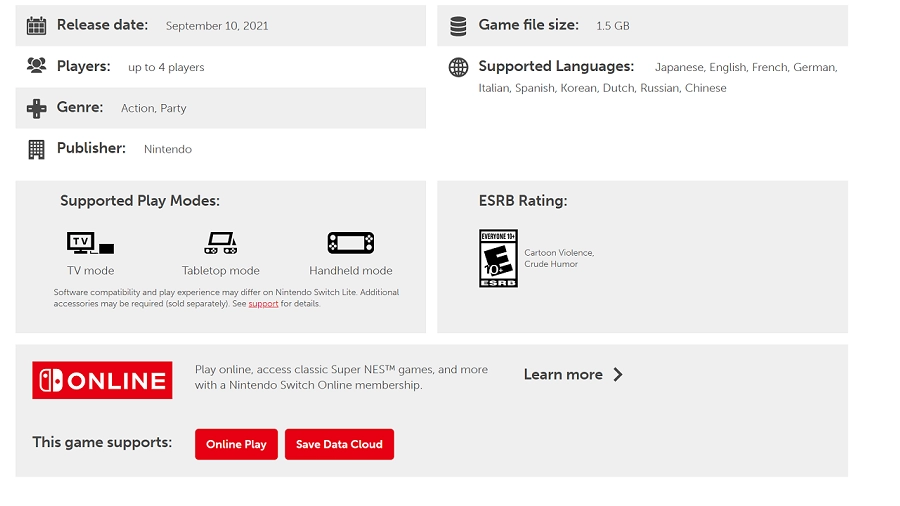Screen dimensions: 900x506
Task: Click the Nintendo publisher name
Action: click(x=168, y=149)
